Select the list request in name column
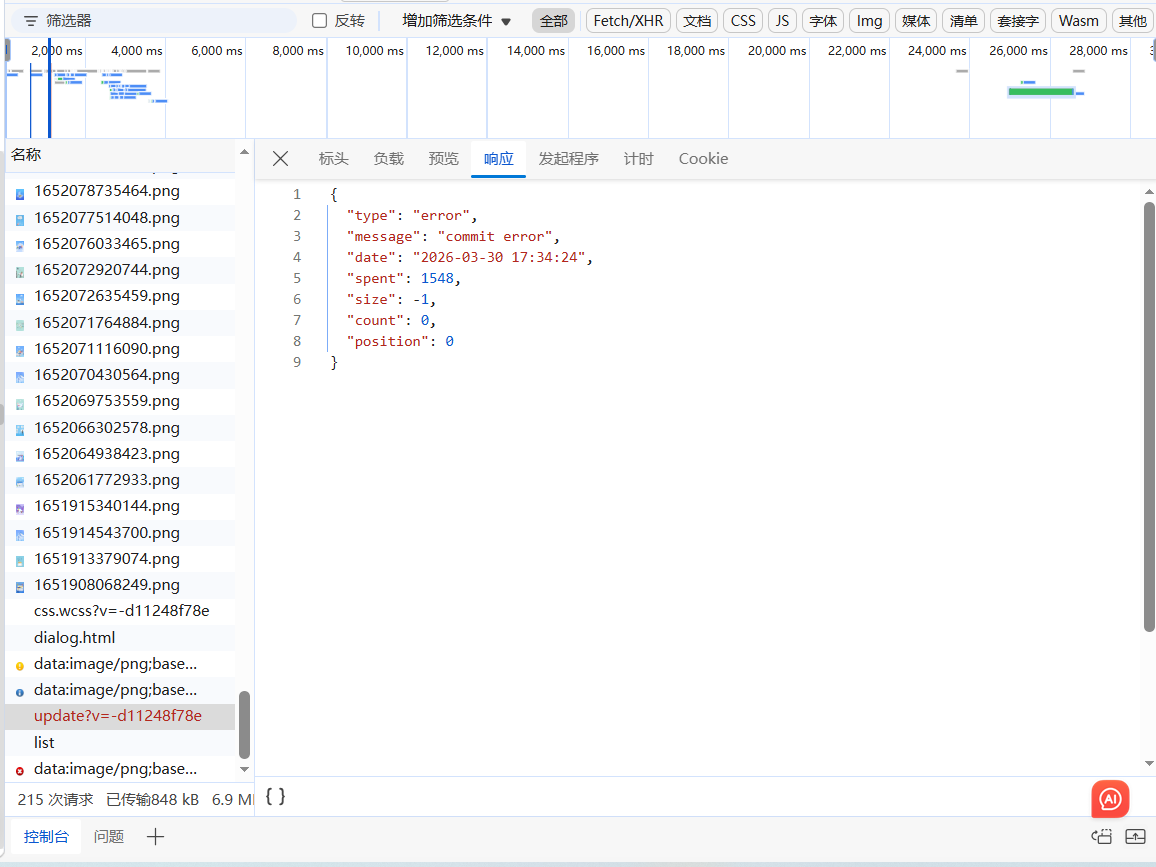The image size is (1156, 867). click(44, 743)
